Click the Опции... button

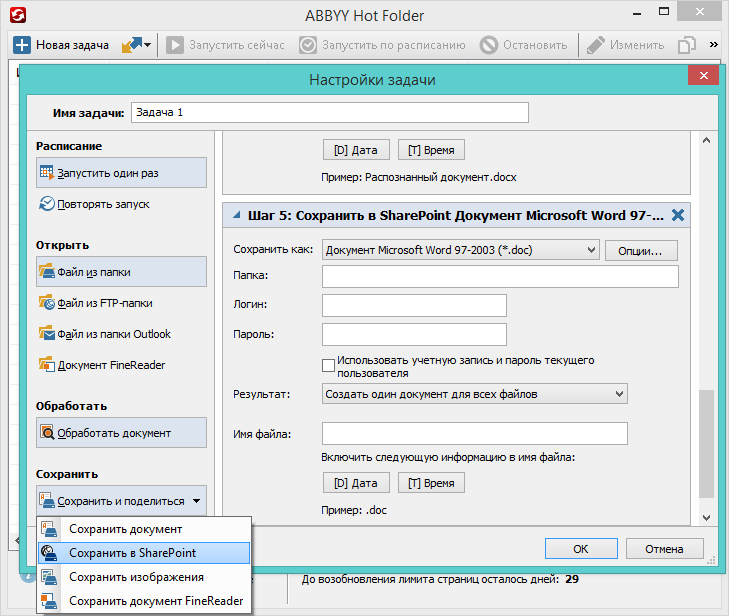(641, 251)
